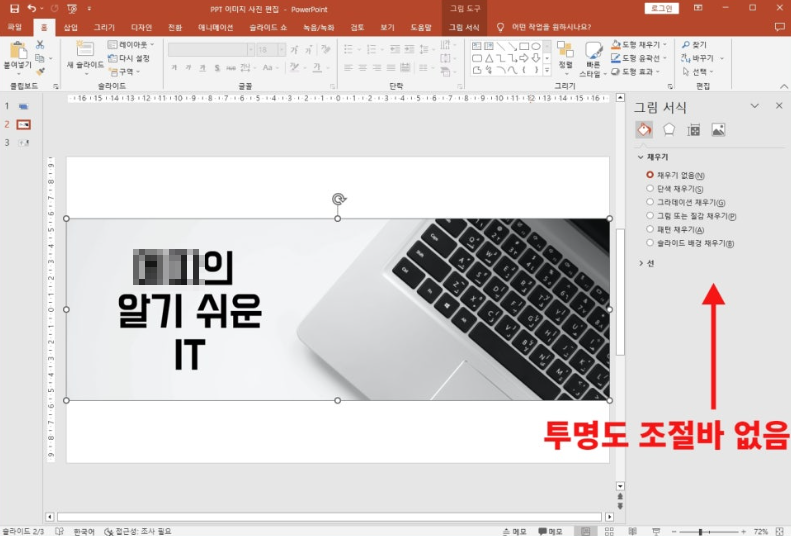Click the zoom slider in the status bar
The image size is (791, 536).
click(x=700, y=530)
